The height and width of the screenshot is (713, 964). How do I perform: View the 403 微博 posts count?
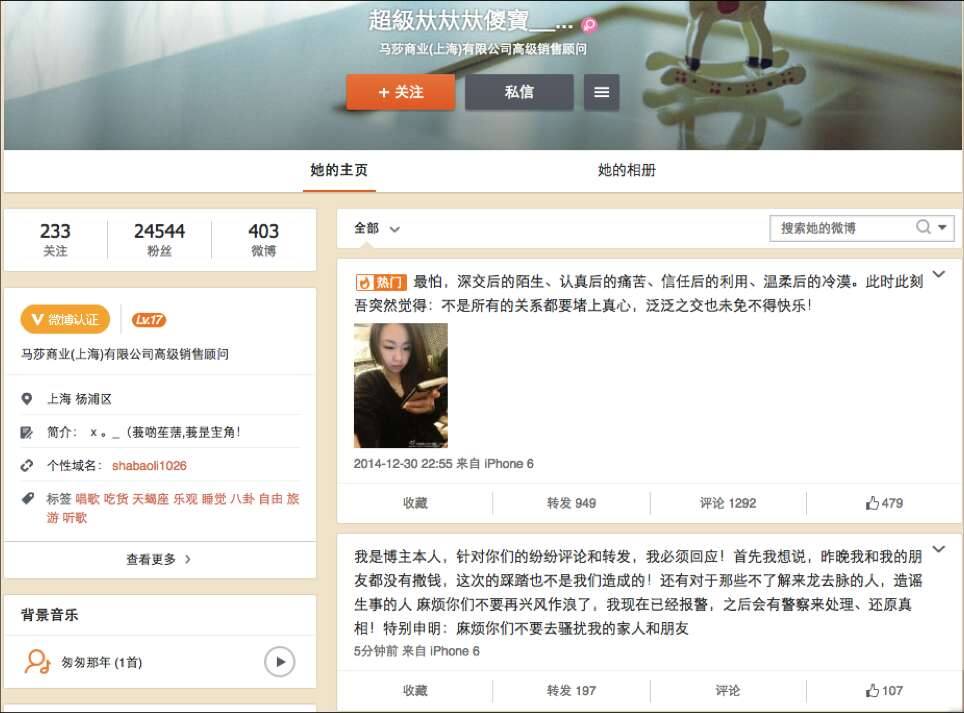pos(264,239)
